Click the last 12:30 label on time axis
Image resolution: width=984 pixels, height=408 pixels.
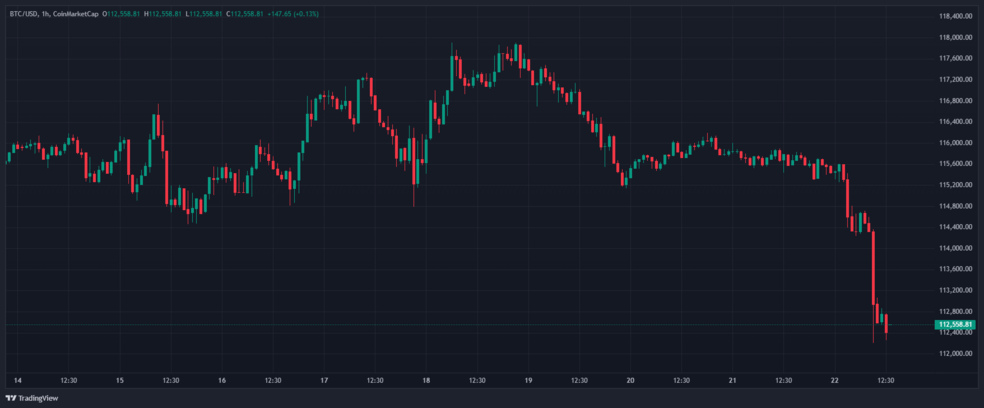point(886,380)
